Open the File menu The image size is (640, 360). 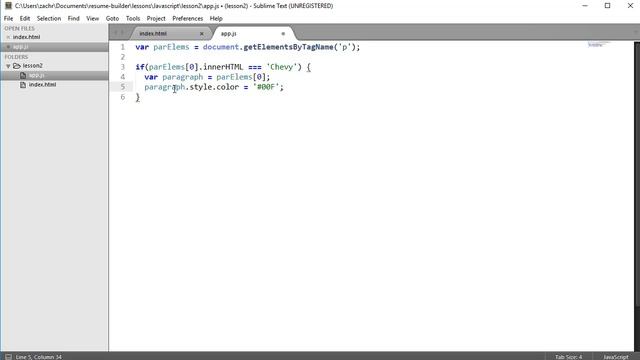(9, 18)
